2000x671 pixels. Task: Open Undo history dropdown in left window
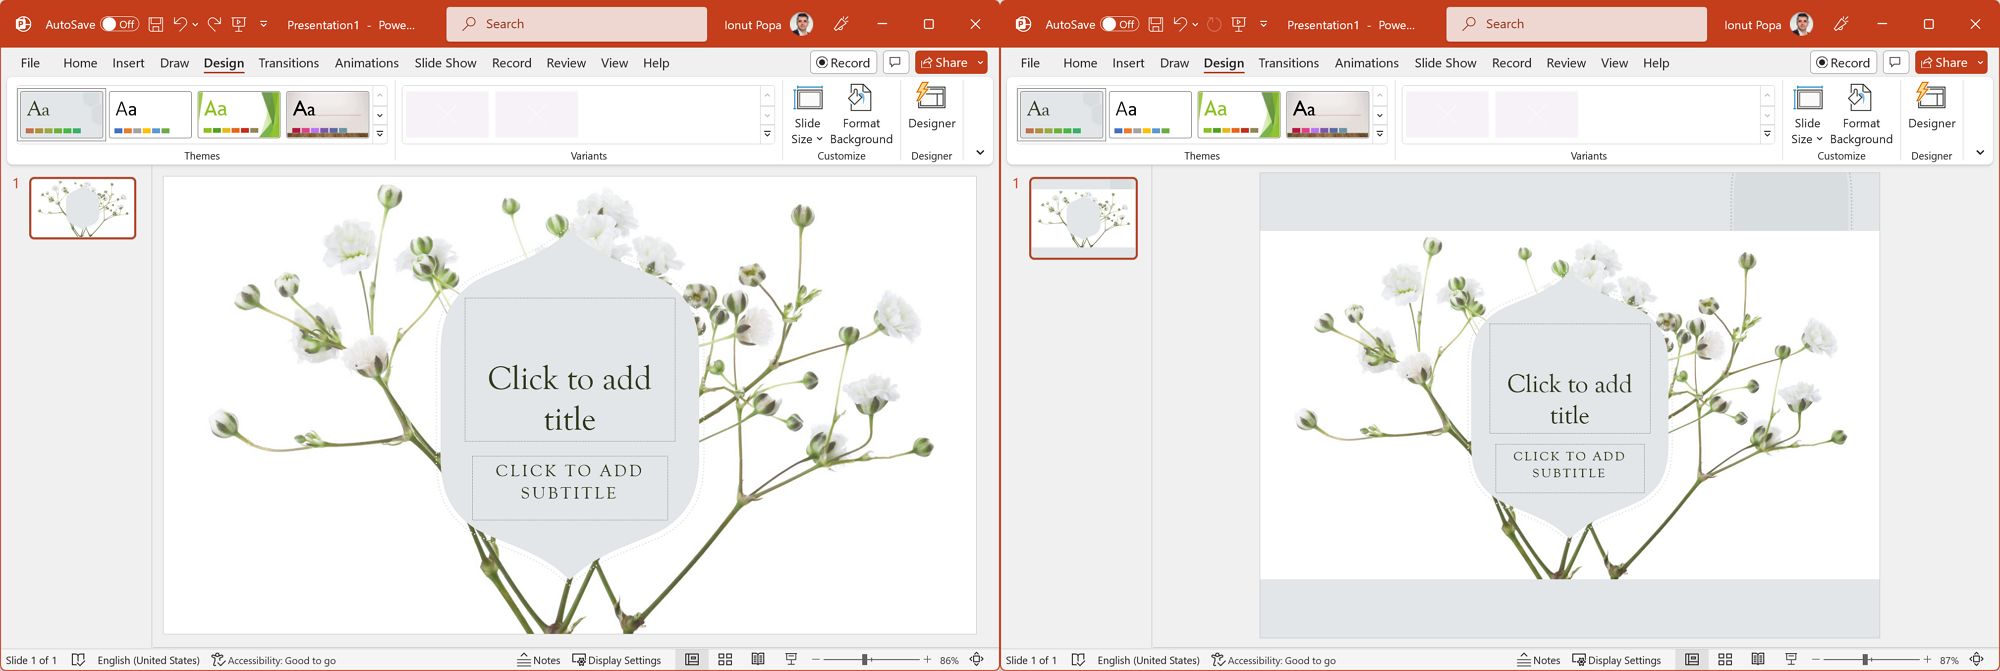pyautogui.click(x=195, y=24)
